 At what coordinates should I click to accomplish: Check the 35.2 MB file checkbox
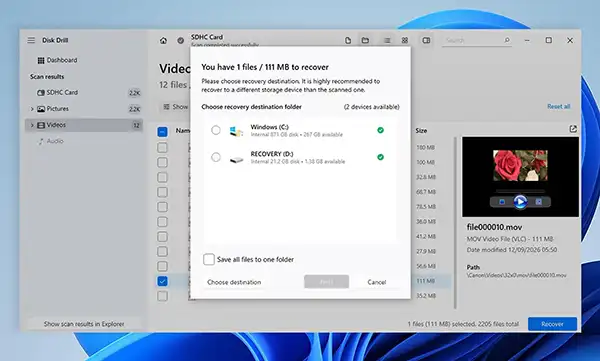162,296
